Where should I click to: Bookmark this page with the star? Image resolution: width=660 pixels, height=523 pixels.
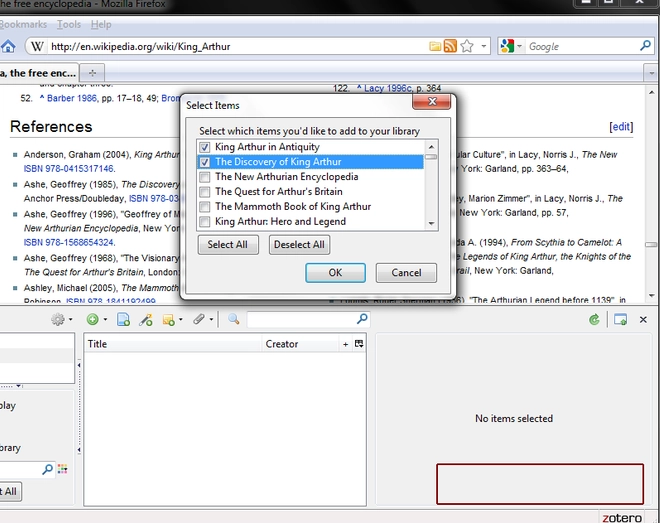(x=467, y=46)
